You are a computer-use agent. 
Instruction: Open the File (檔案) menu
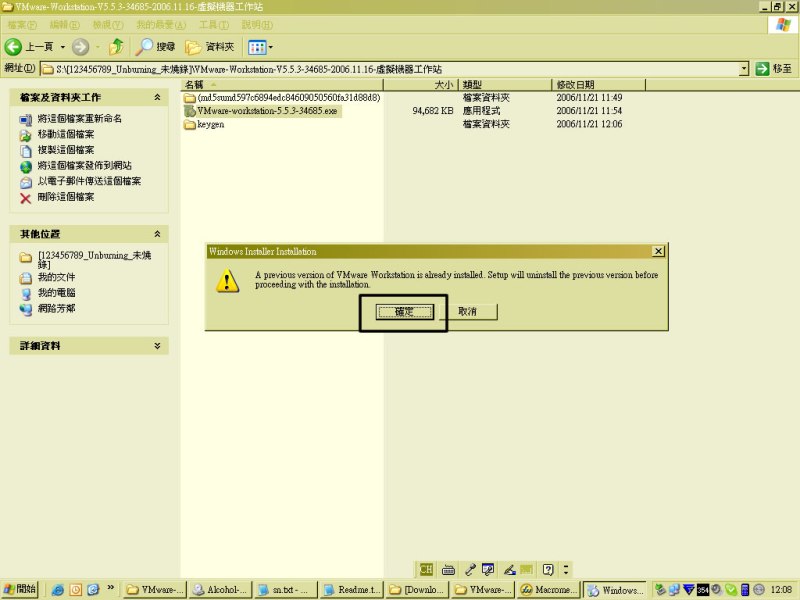pos(22,25)
